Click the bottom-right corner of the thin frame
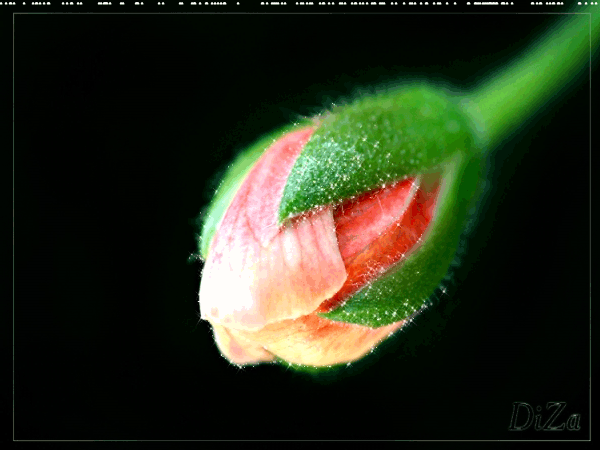This screenshot has height=450, width=600. tap(590, 440)
